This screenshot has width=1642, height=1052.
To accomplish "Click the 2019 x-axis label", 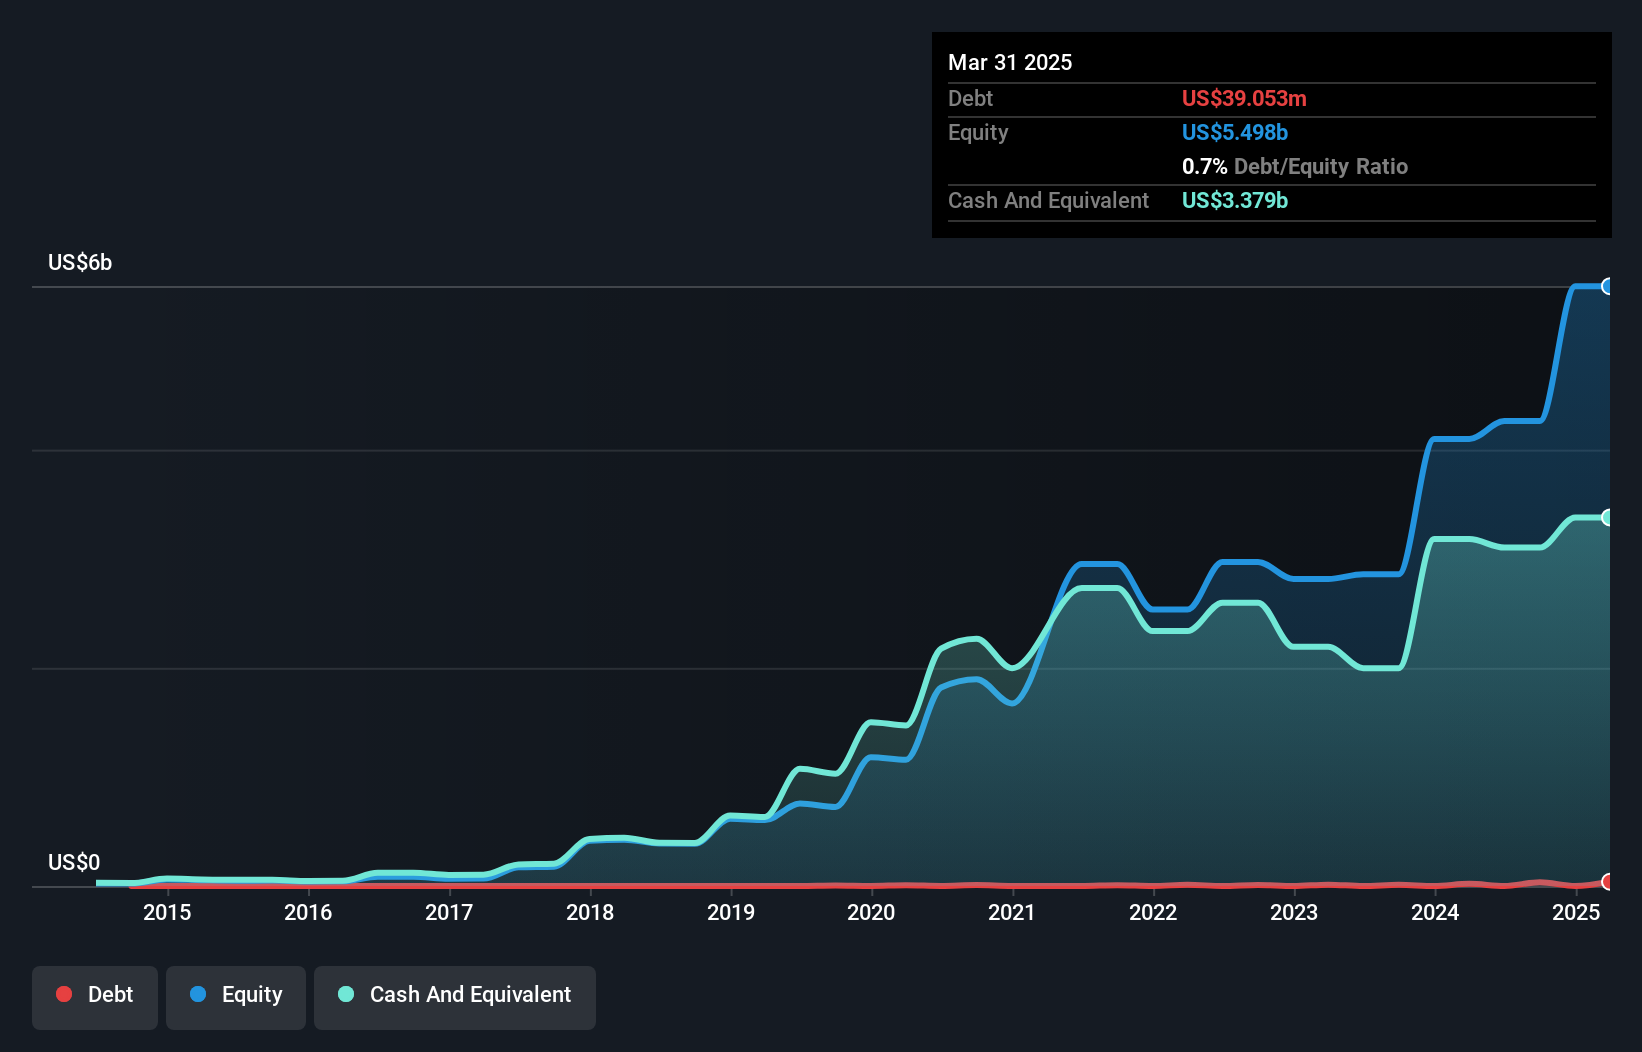I will (x=731, y=912).
